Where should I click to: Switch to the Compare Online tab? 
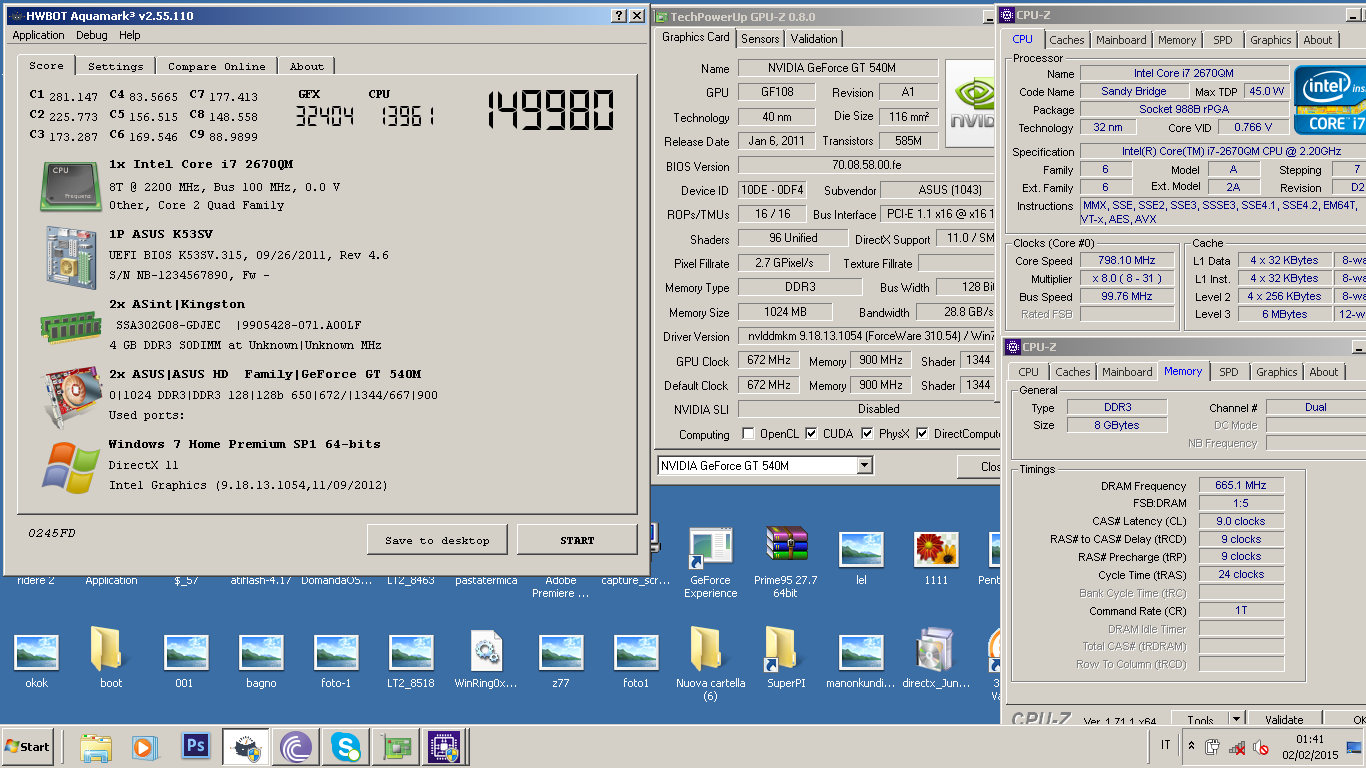click(217, 66)
